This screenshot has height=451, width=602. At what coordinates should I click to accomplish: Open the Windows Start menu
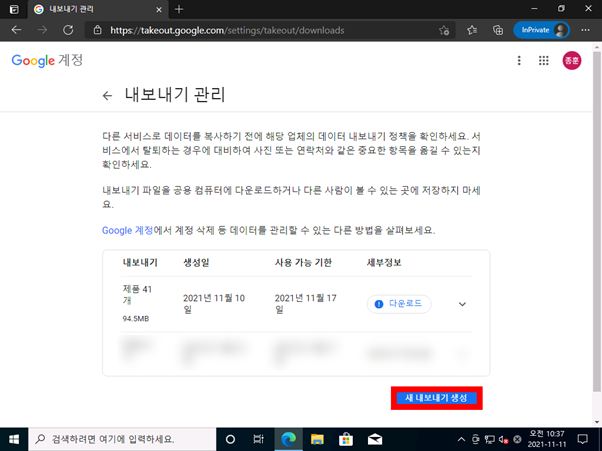click(14, 439)
